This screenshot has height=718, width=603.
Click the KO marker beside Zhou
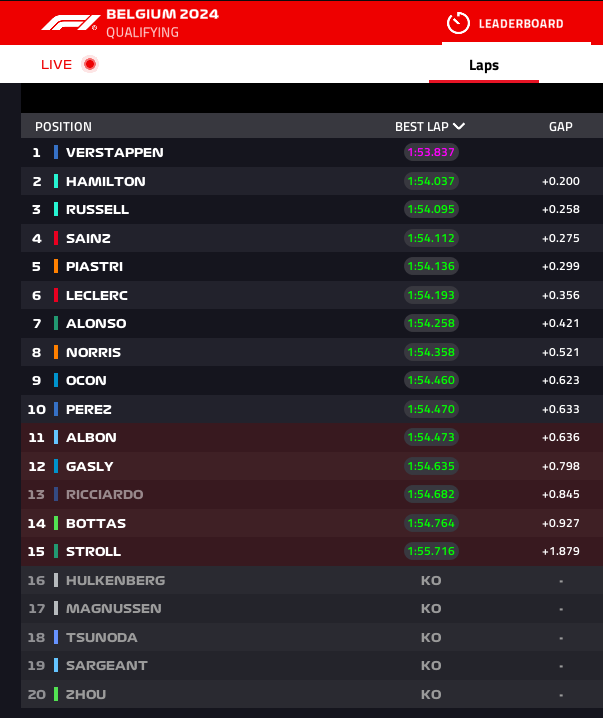click(431, 694)
